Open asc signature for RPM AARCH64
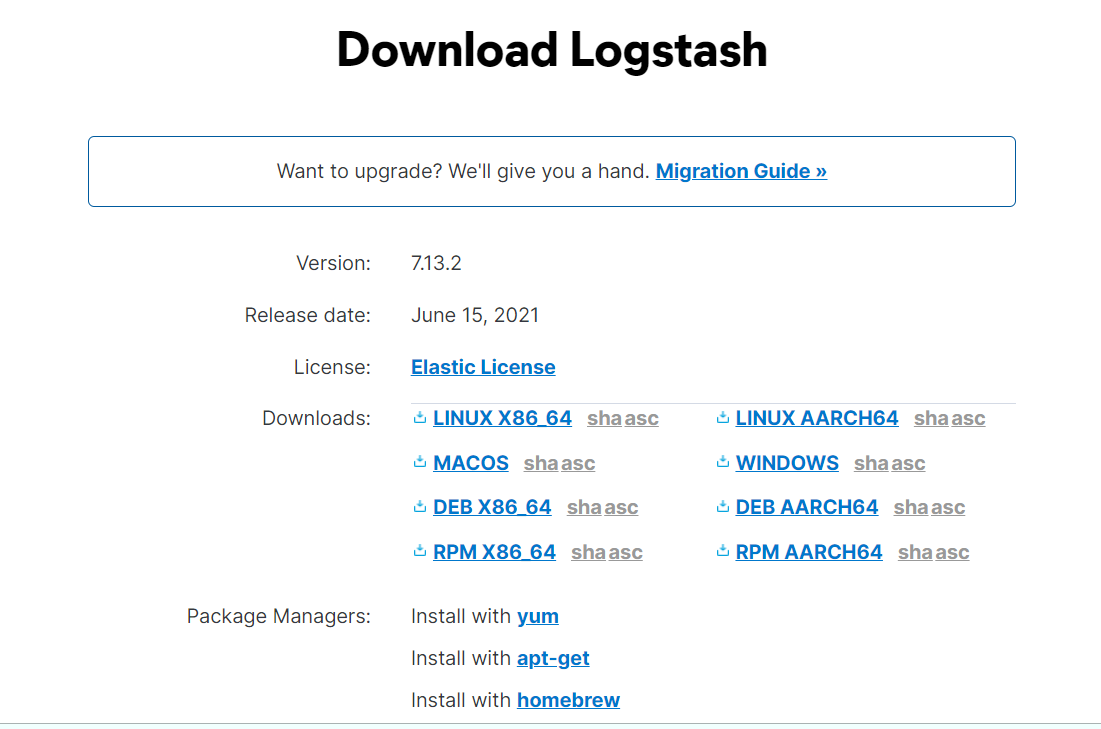The height and width of the screenshot is (729, 1101). pyautogui.click(x=952, y=552)
